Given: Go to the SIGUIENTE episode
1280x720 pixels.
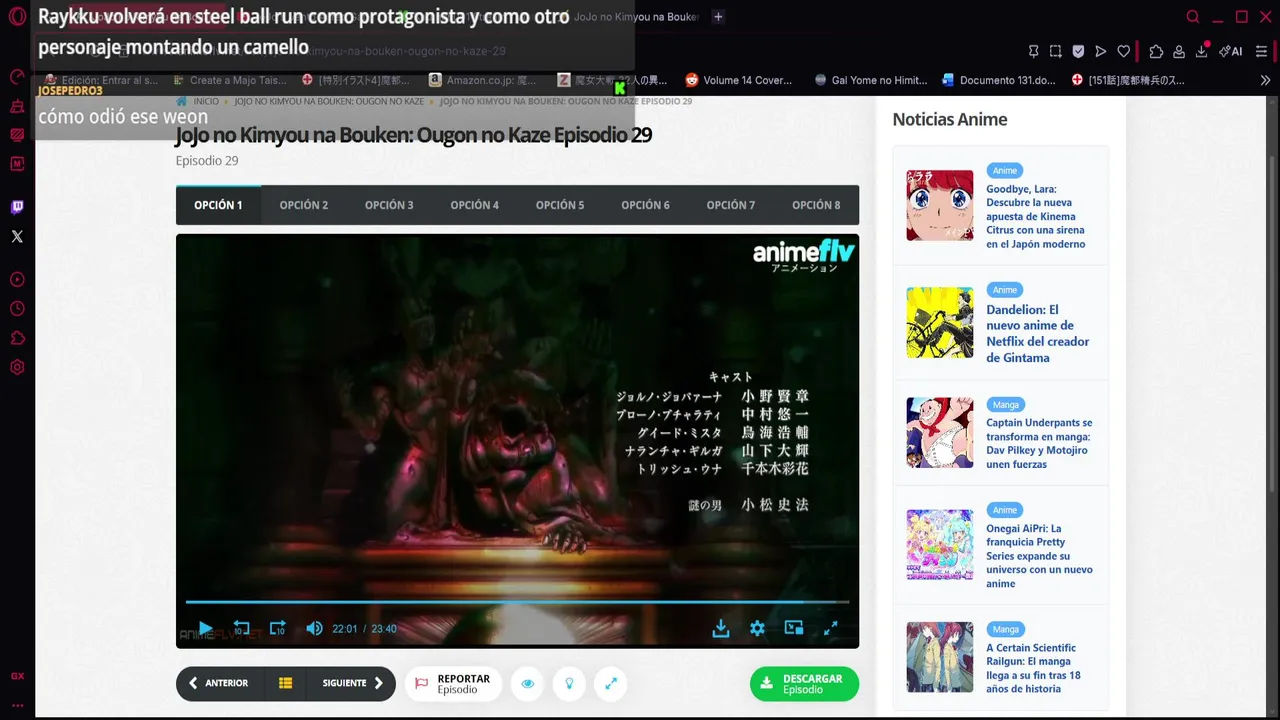Looking at the screenshot, I should [x=353, y=683].
